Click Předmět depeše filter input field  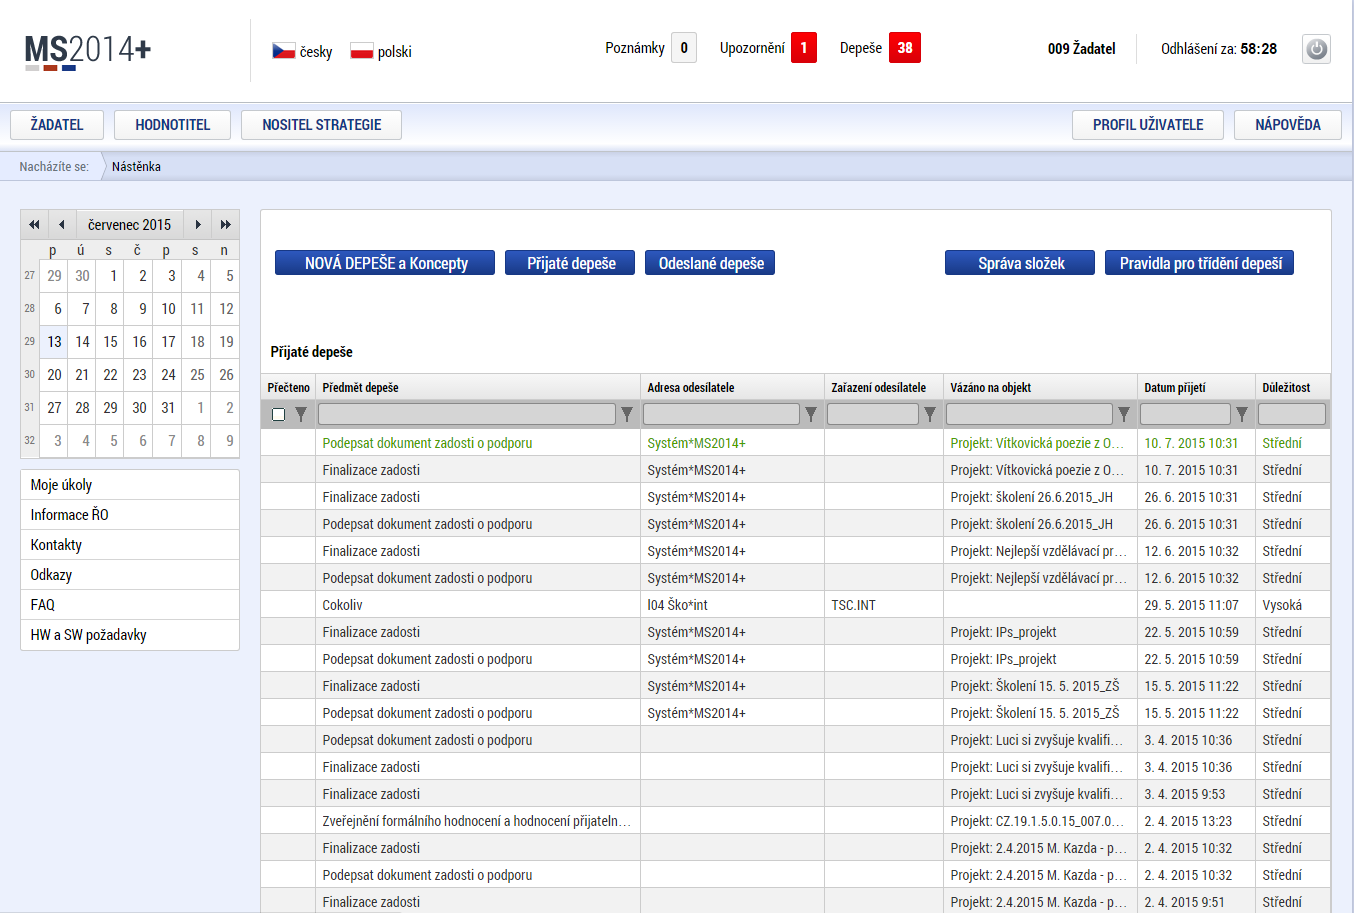point(467,414)
